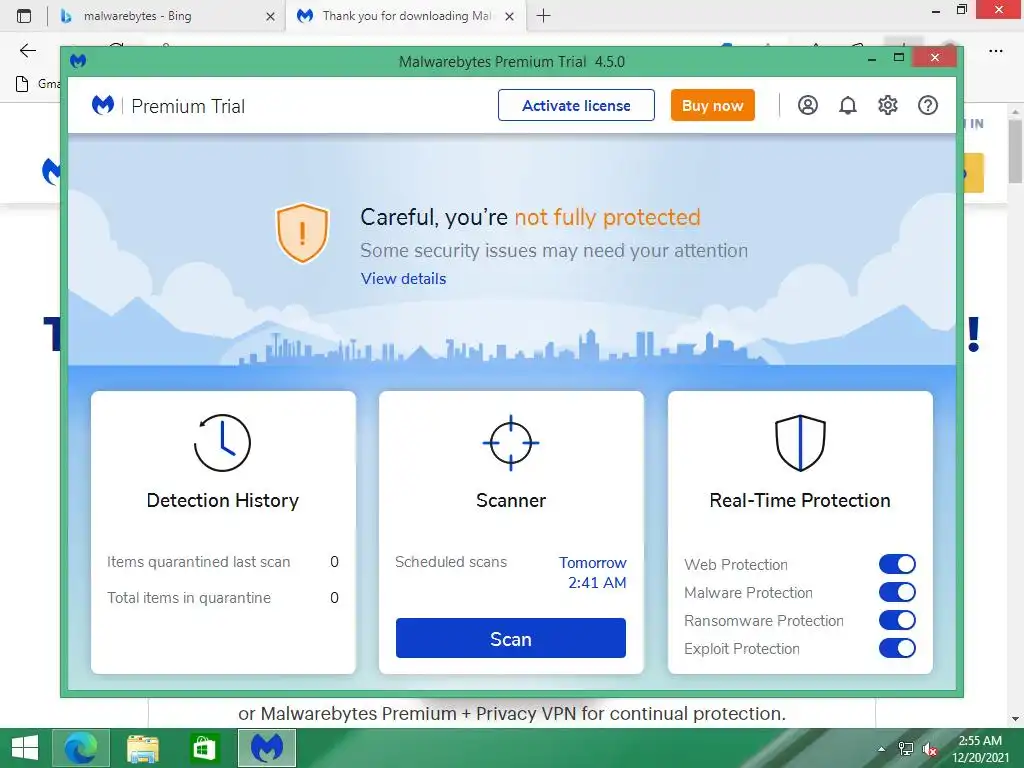Click the taskbar clock showing 2:55 AM
The width and height of the screenshot is (1024, 768).
click(980, 748)
